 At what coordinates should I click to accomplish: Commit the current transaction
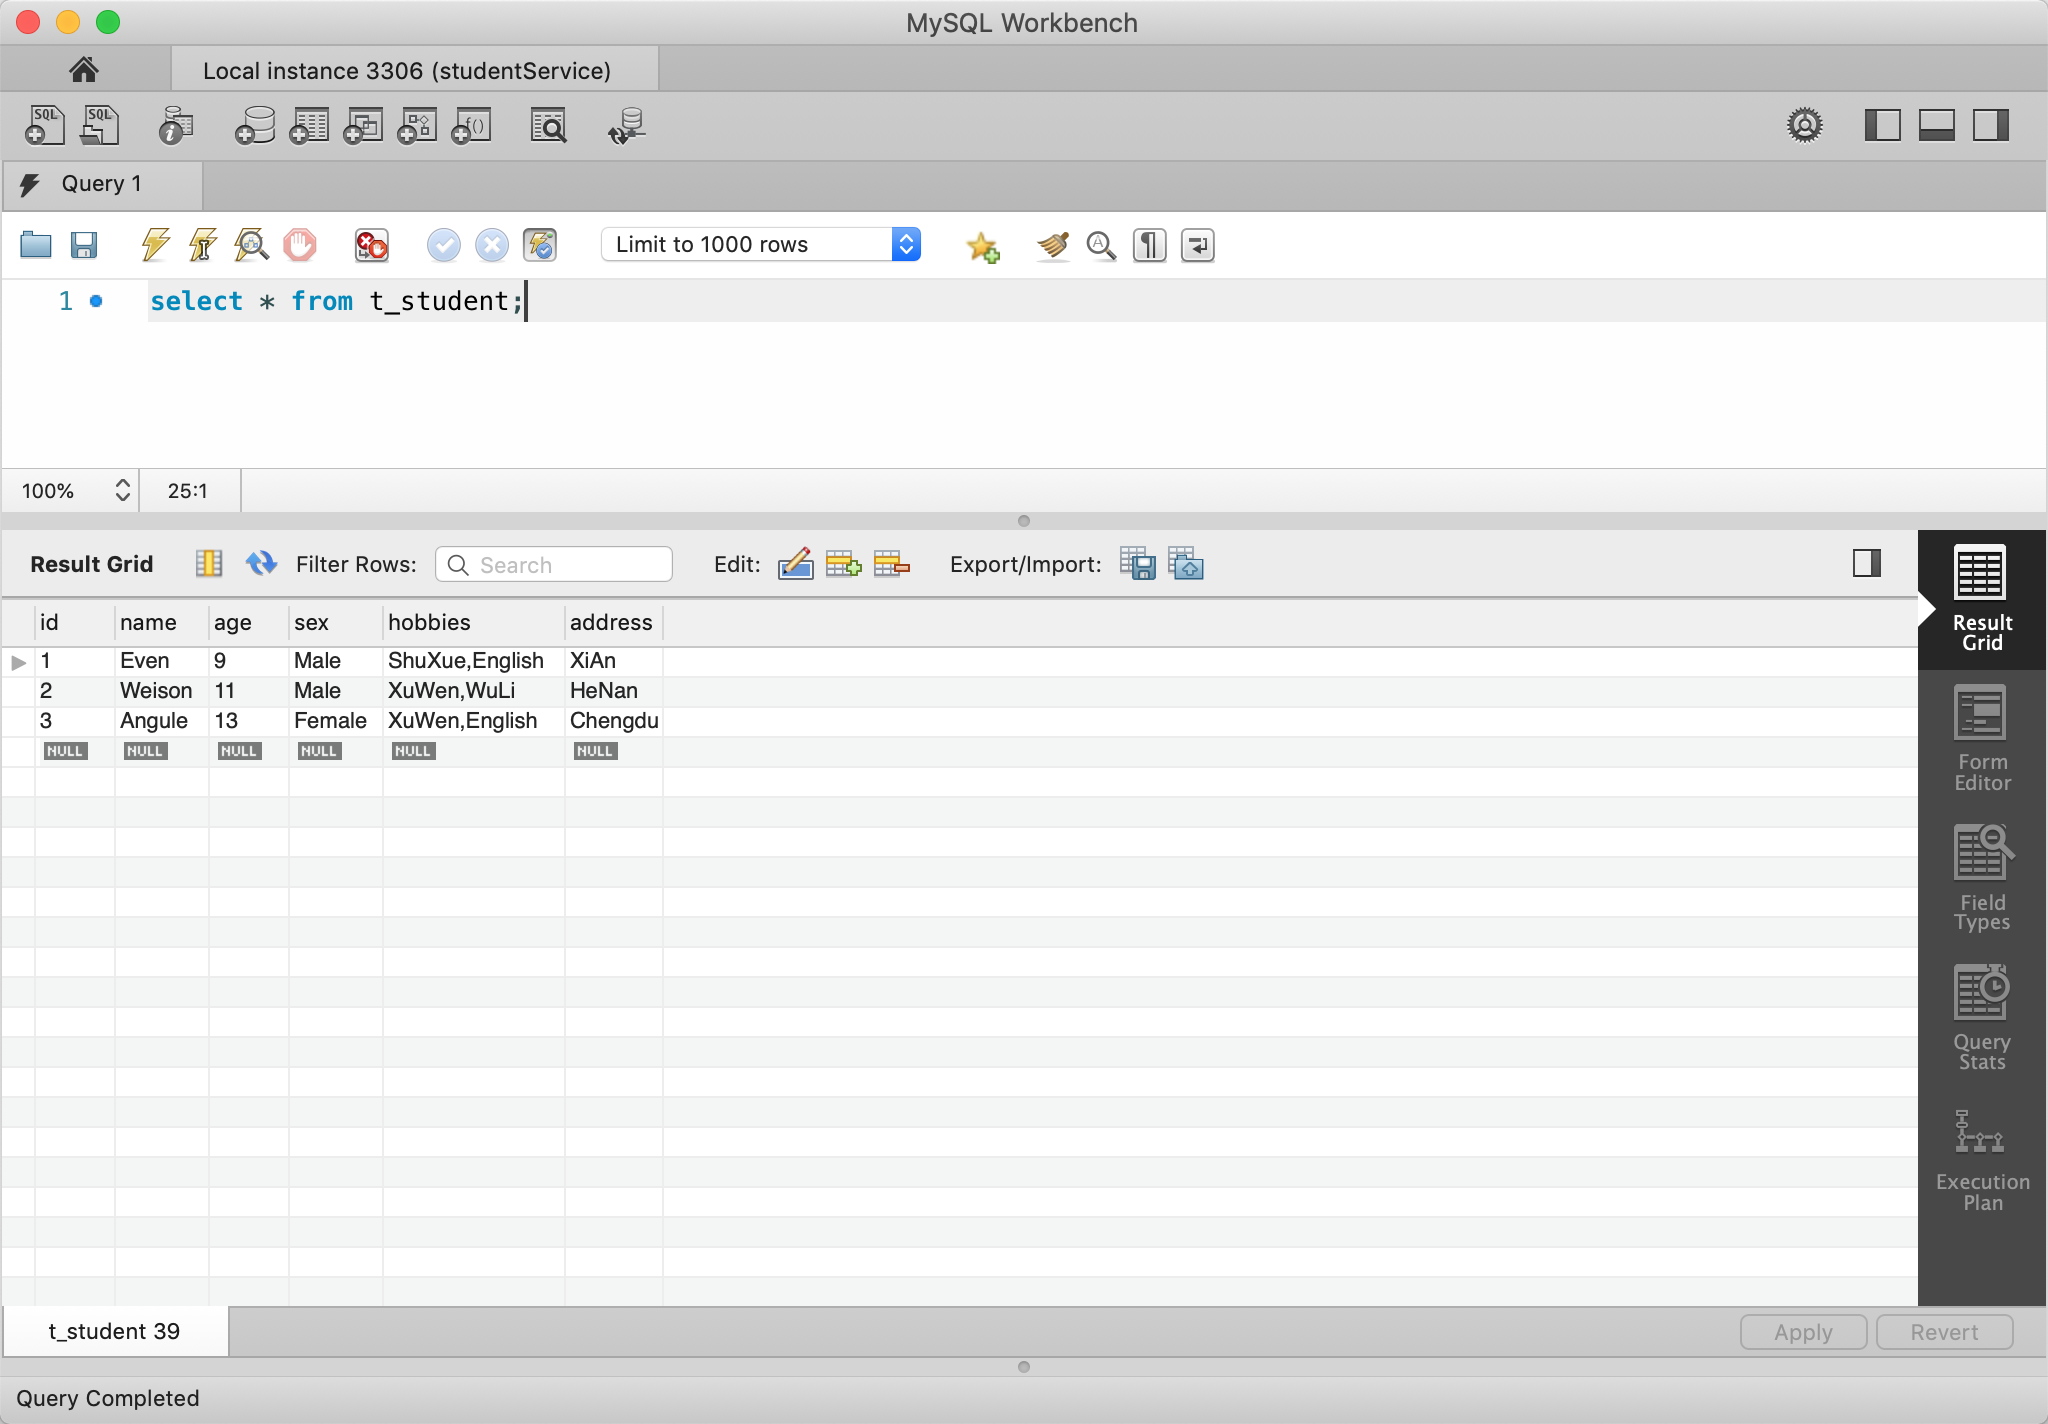point(443,244)
